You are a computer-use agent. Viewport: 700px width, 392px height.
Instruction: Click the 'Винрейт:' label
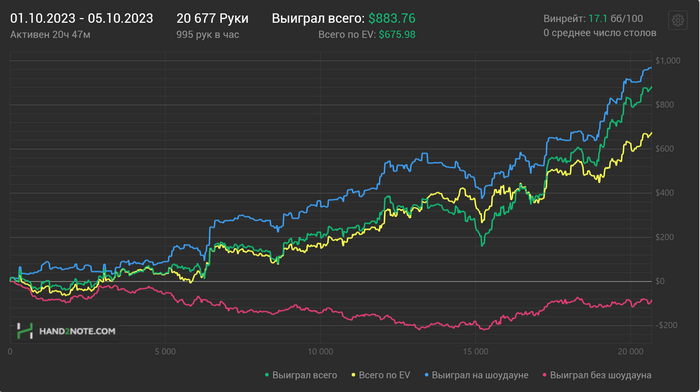564,19
